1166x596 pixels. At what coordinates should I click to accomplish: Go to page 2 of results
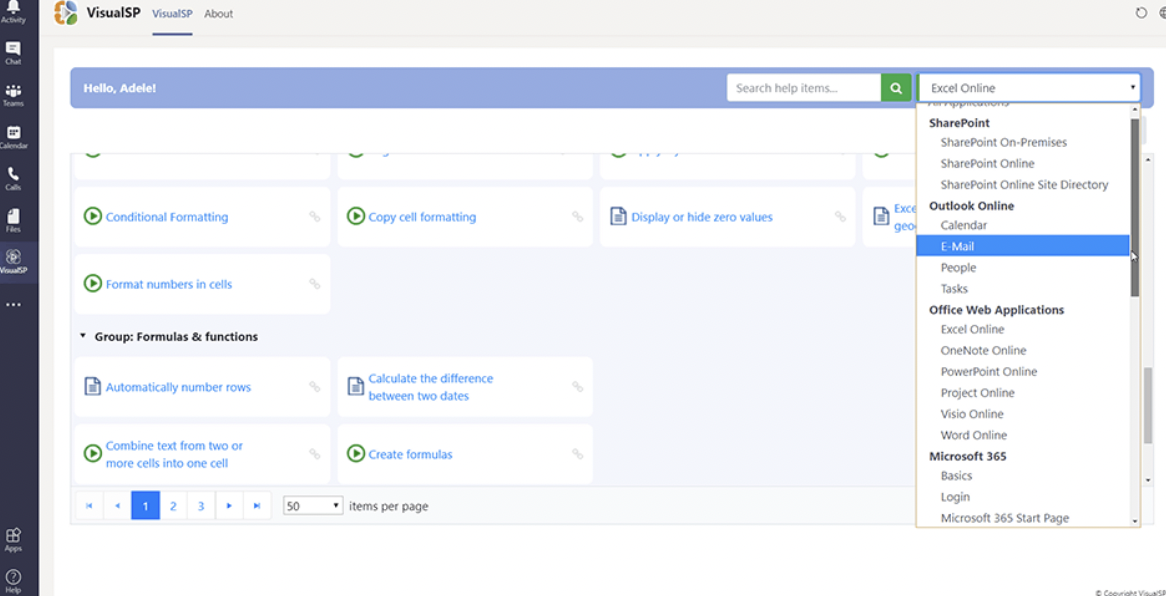[x=173, y=506]
